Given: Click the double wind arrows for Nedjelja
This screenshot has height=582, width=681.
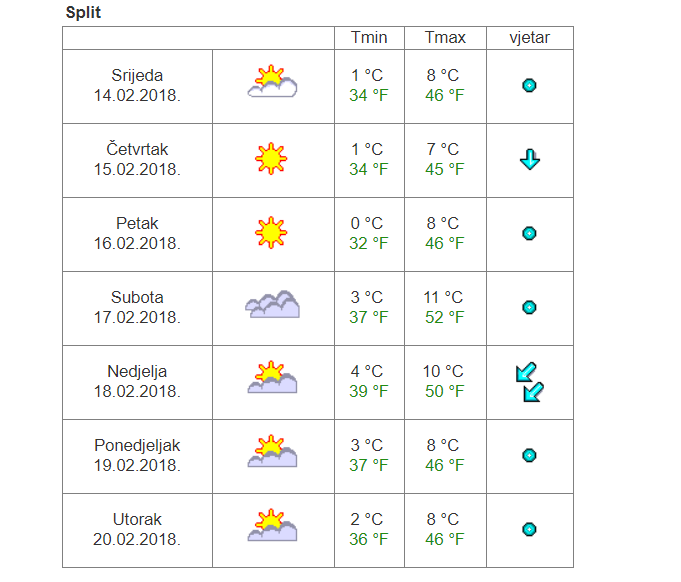Looking at the screenshot, I should click(530, 382).
